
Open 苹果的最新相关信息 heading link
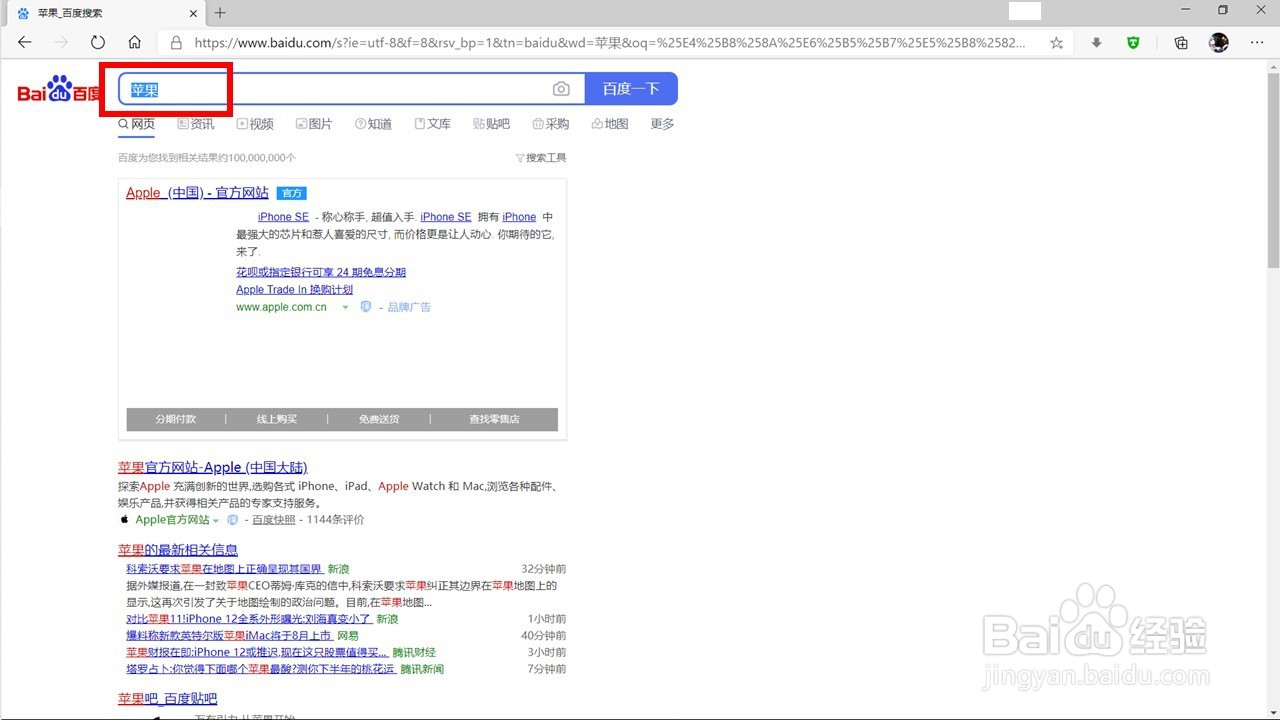pos(178,550)
